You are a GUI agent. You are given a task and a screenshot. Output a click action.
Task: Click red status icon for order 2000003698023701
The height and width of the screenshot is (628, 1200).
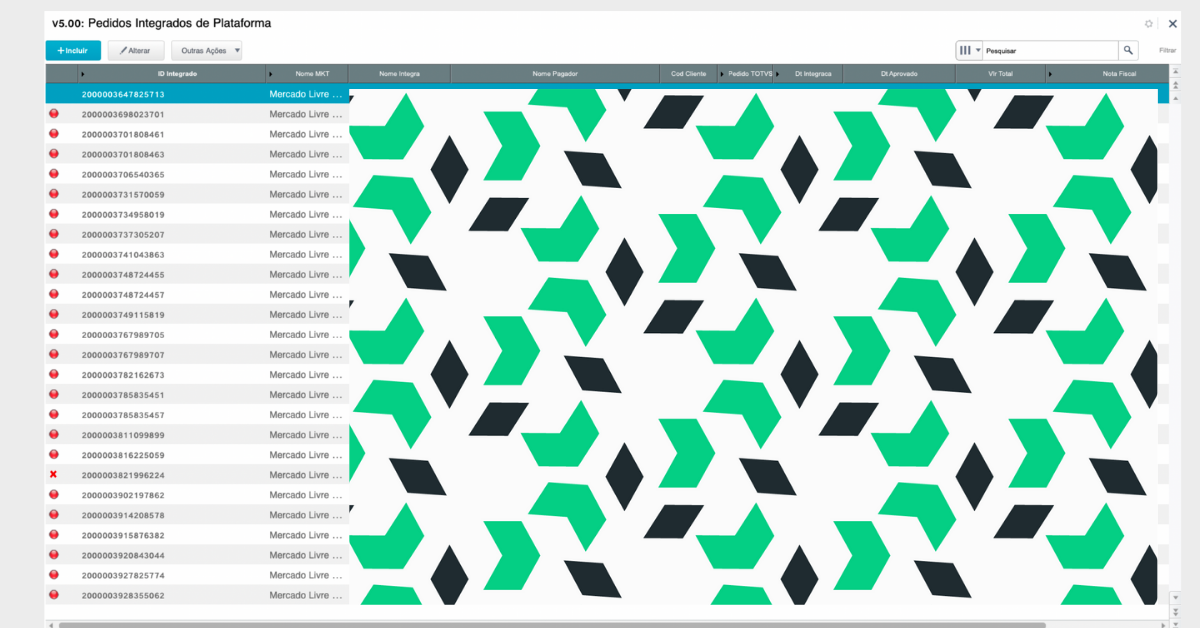(53, 114)
